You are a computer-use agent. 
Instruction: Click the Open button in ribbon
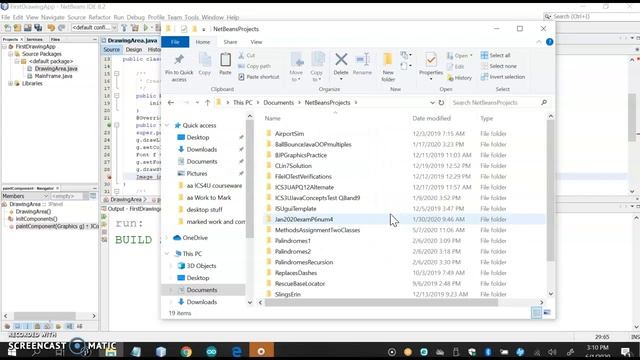459,56
